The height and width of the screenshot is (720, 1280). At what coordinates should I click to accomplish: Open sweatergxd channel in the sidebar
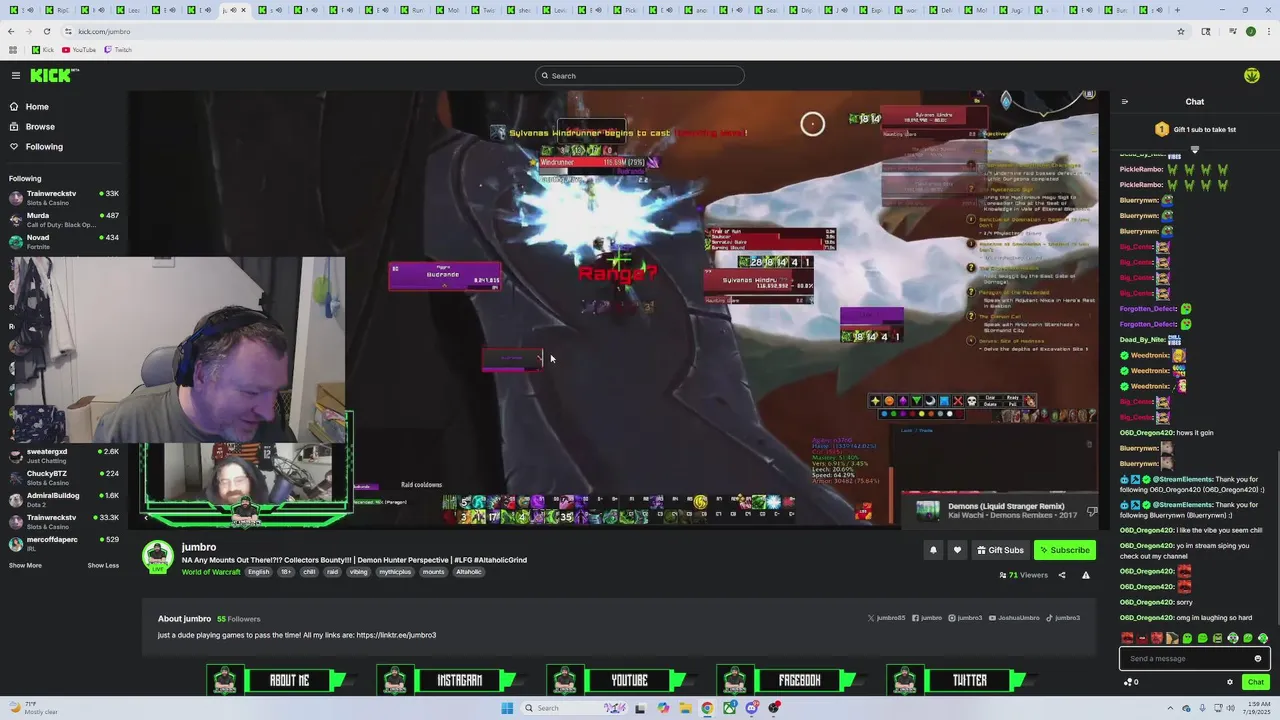tap(64, 455)
